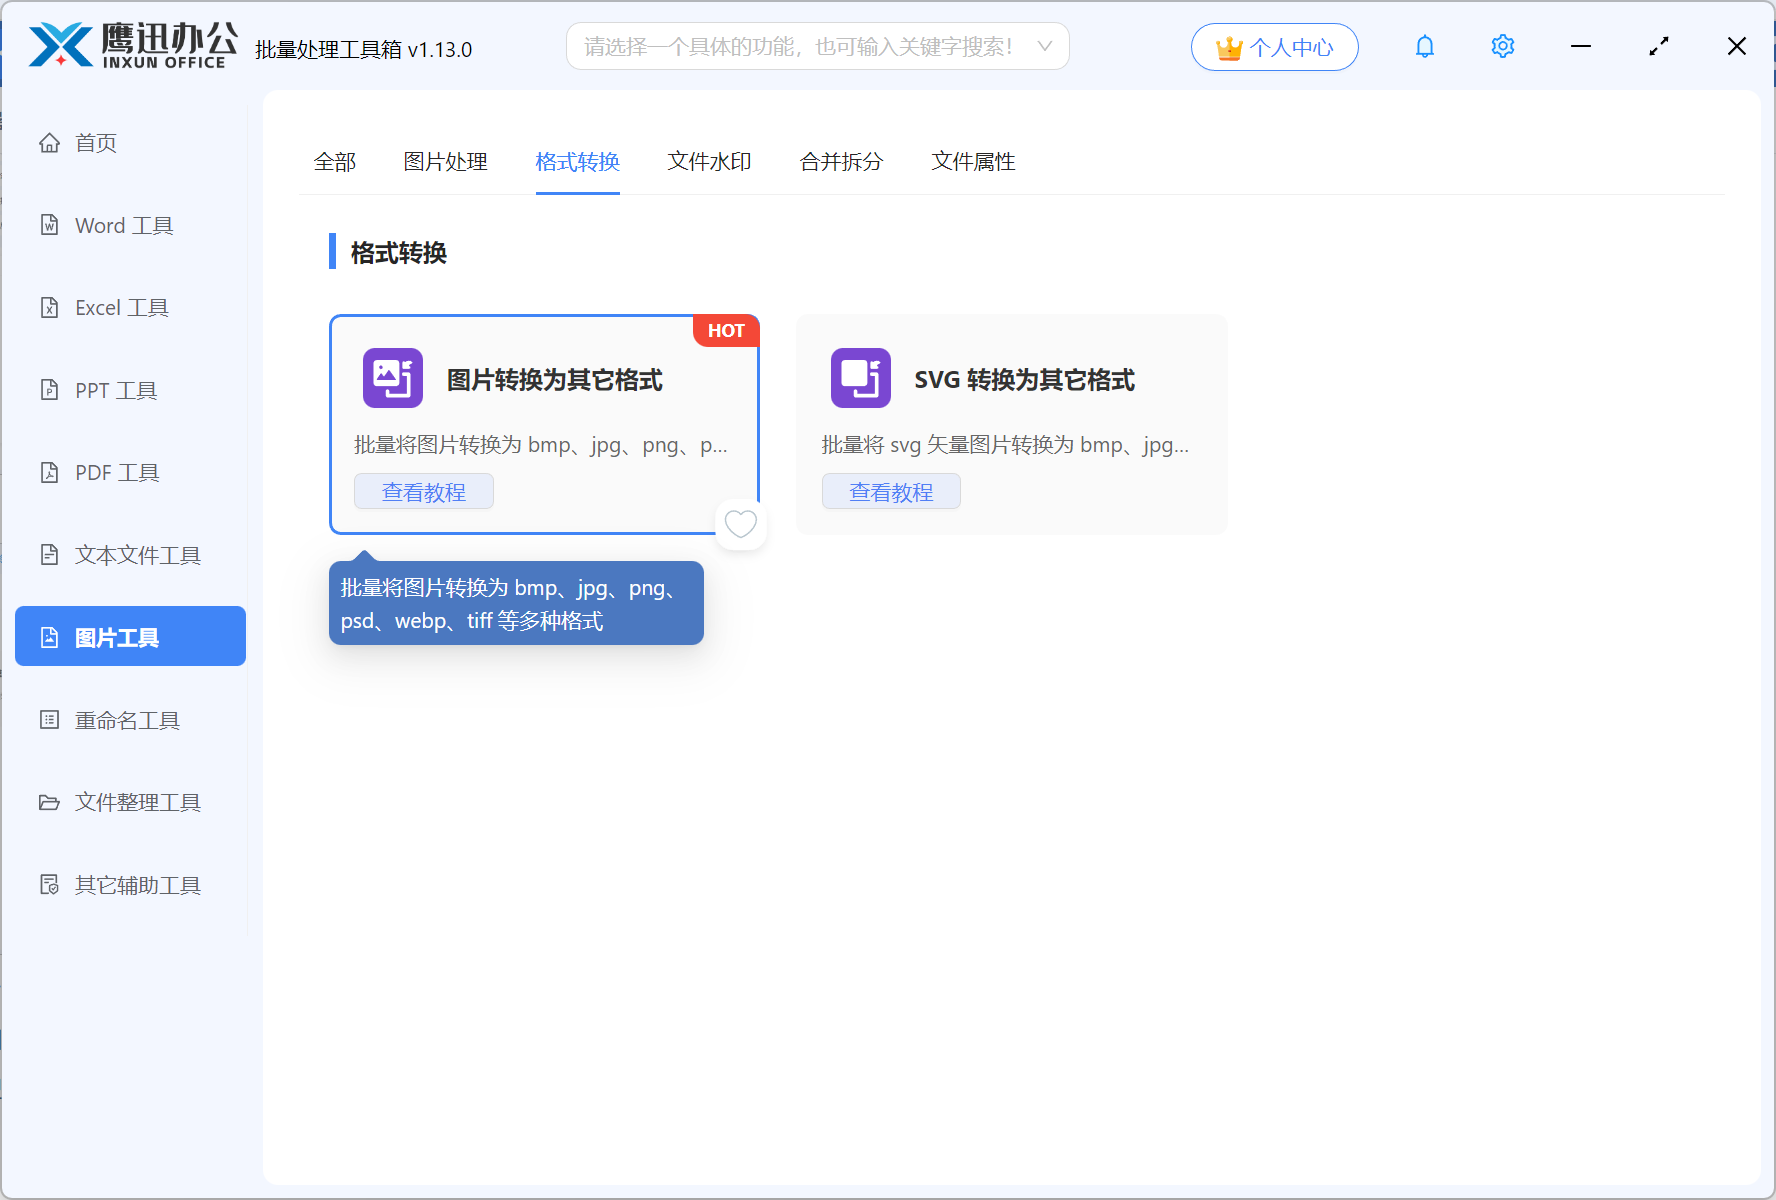Image resolution: width=1776 pixels, height=1200 pixels.
Task: Open the PPT 工具 category
Action: [114, 390]
